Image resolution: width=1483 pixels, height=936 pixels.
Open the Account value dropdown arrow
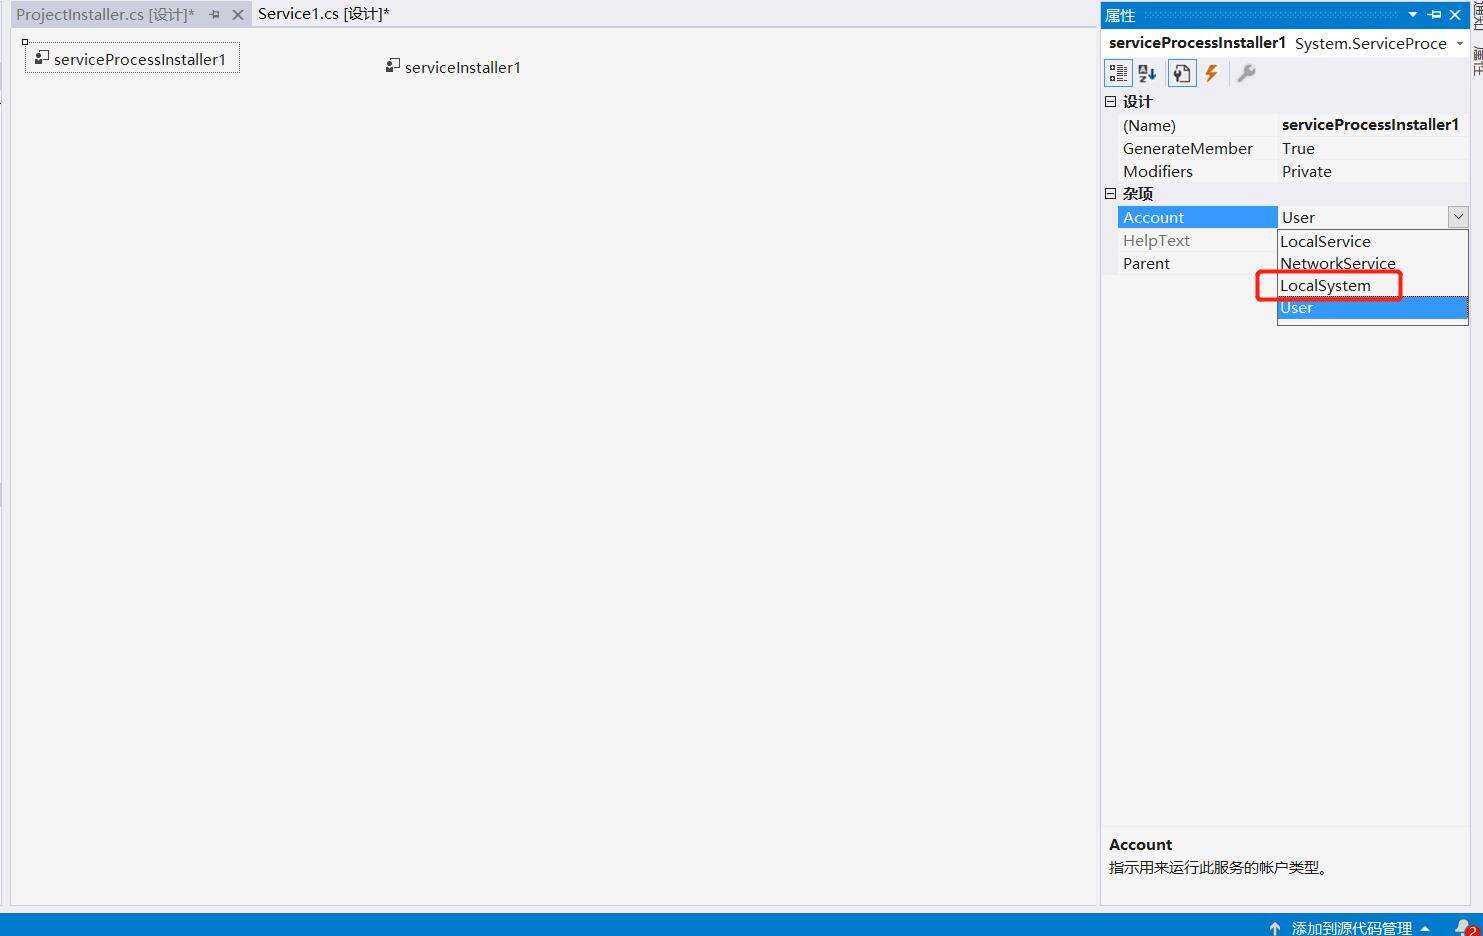pos(1458,217)
